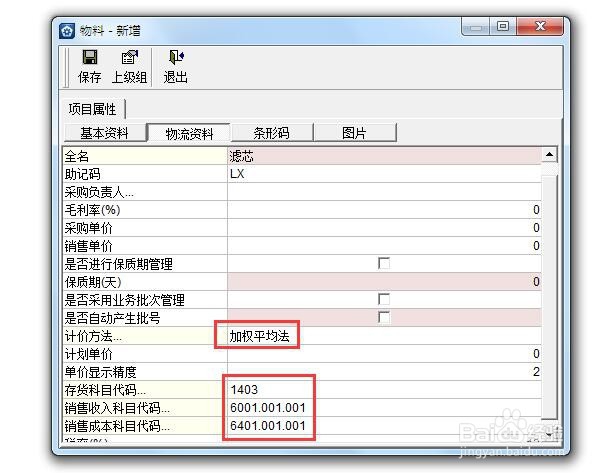Click the 单价显示精度 value field
599x473 pixels.
[384, 372]
